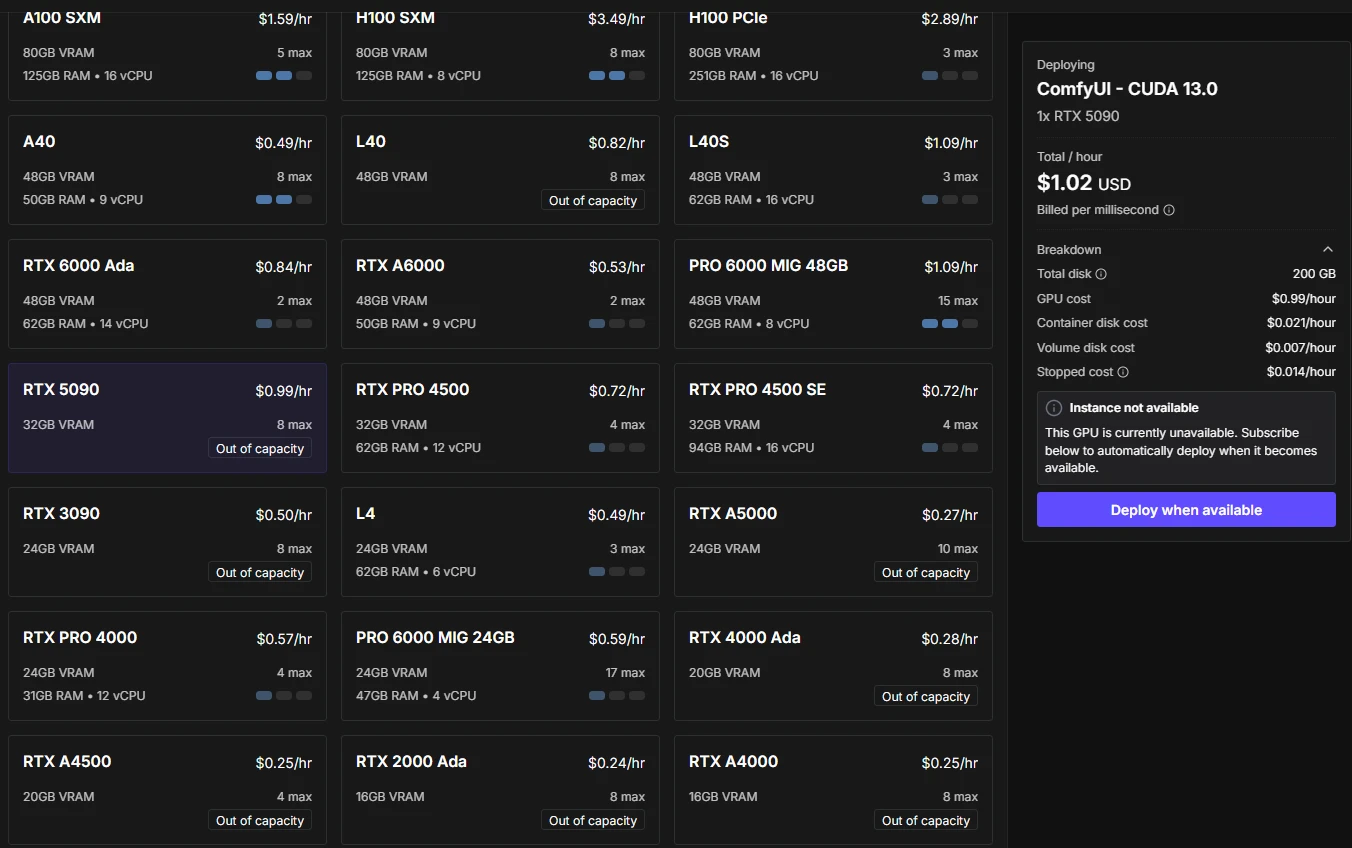
Task: Select the L4 GPU card
Action: click(500, 542)
